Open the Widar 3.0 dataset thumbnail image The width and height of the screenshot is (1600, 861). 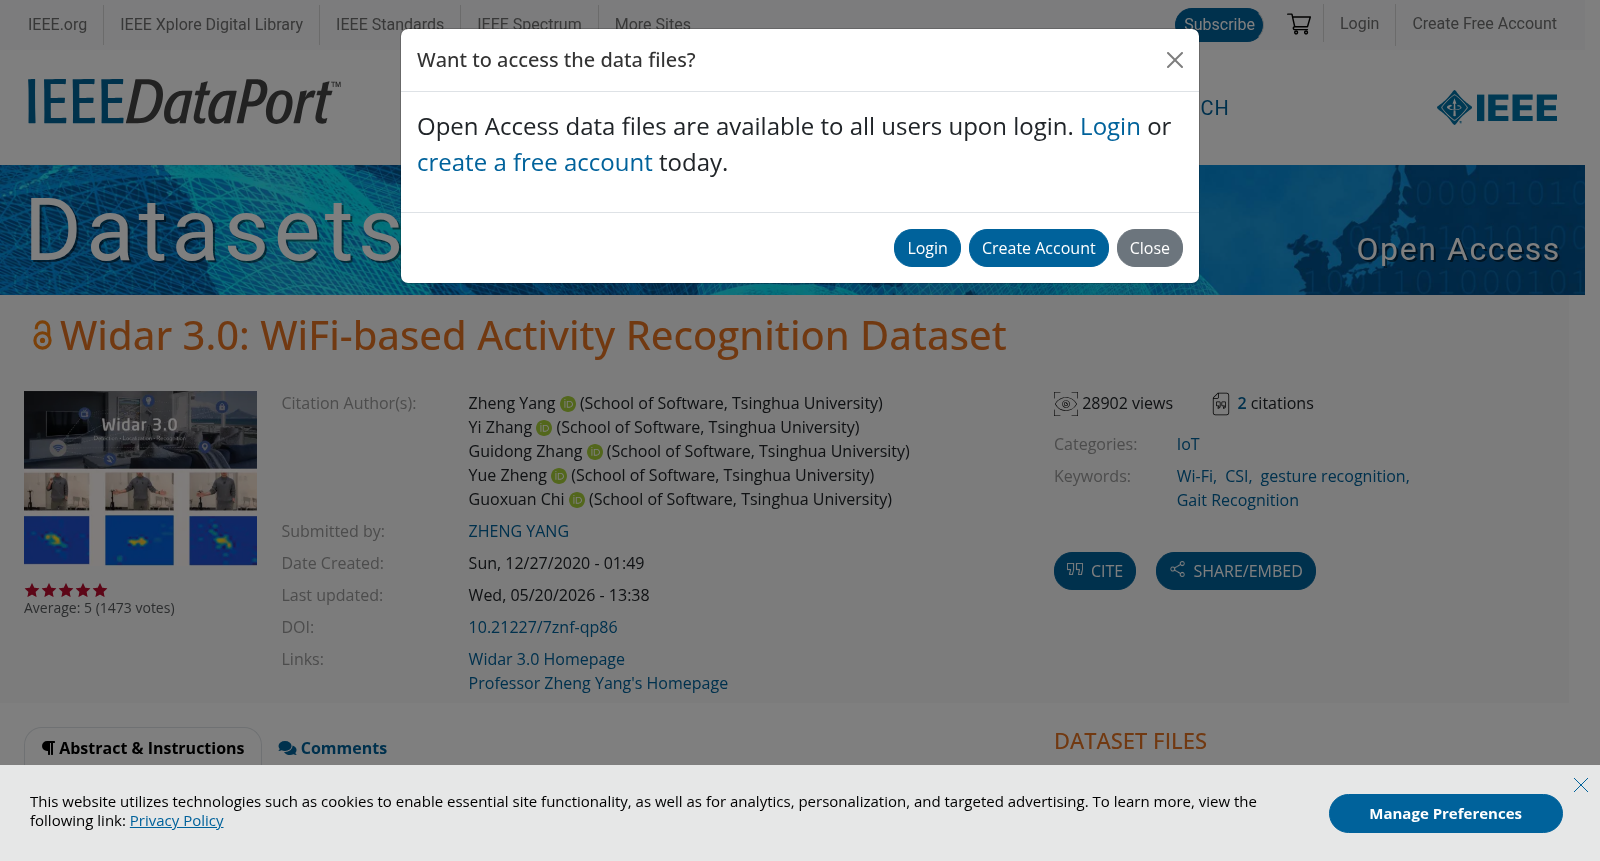tap(140, 478)
